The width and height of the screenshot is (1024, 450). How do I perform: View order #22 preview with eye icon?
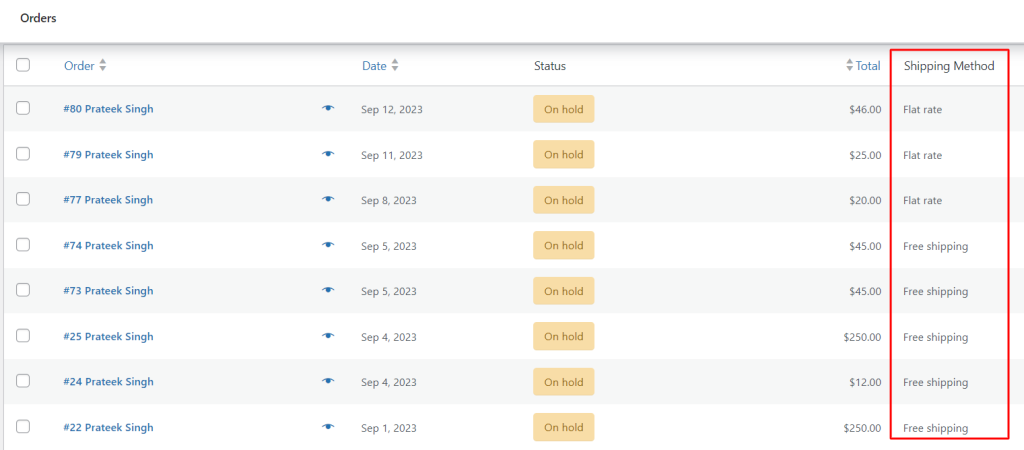point(328,426)
